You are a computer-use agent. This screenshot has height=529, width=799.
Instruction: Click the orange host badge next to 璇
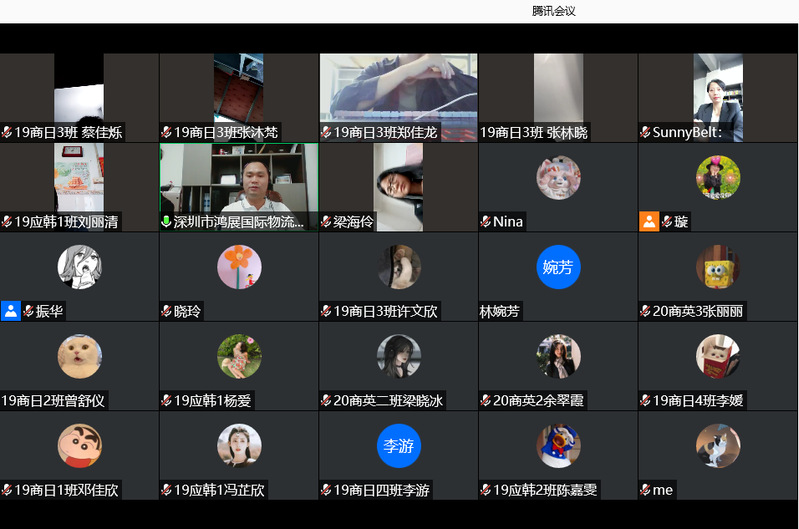point(649,222)
